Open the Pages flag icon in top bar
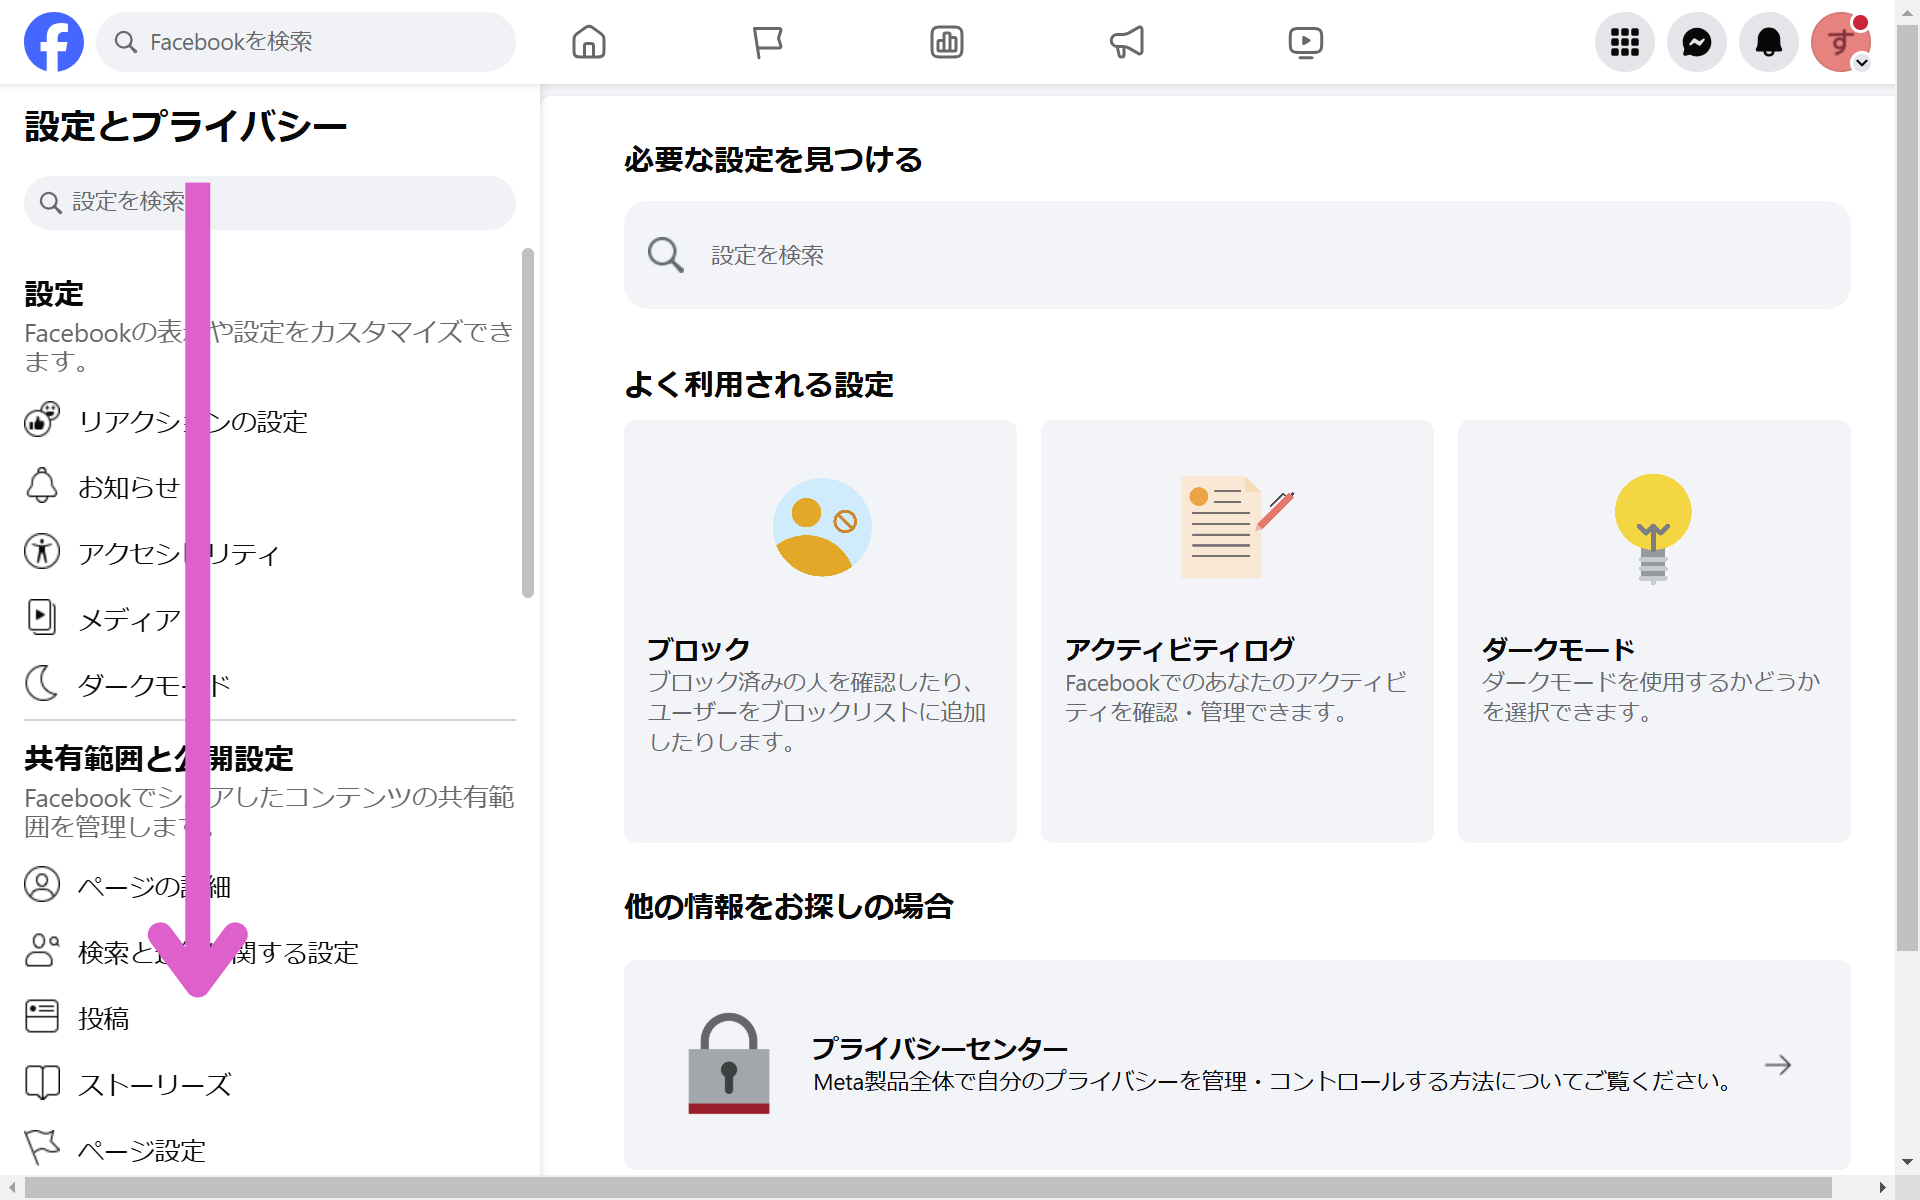The height and width of the screenshot is (1200, 1920). tap(767, 42)
